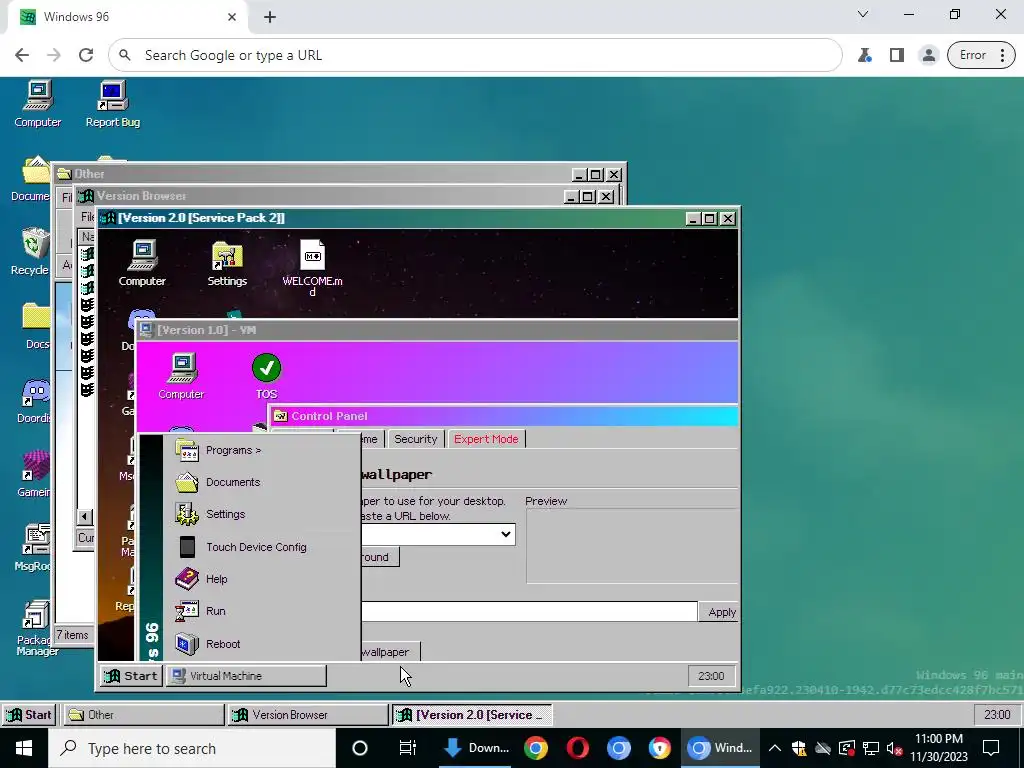Switch to Other window via taskbar
1024x768 pixels.
(144, 714)
